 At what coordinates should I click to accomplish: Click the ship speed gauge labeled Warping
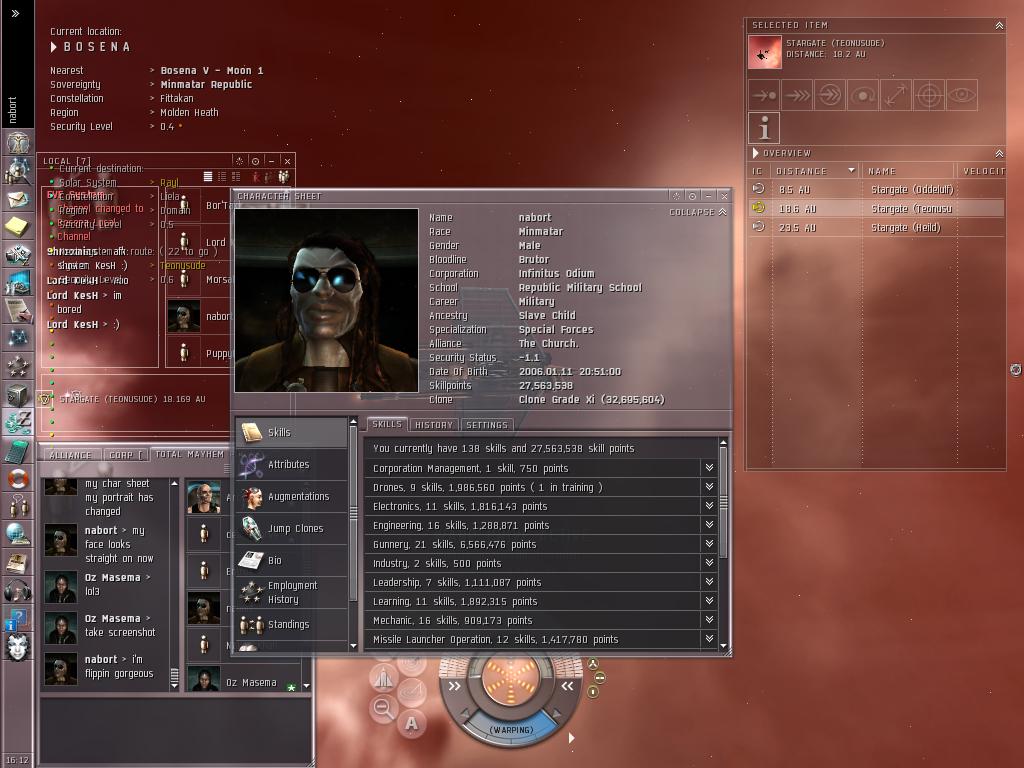point(511,729)
